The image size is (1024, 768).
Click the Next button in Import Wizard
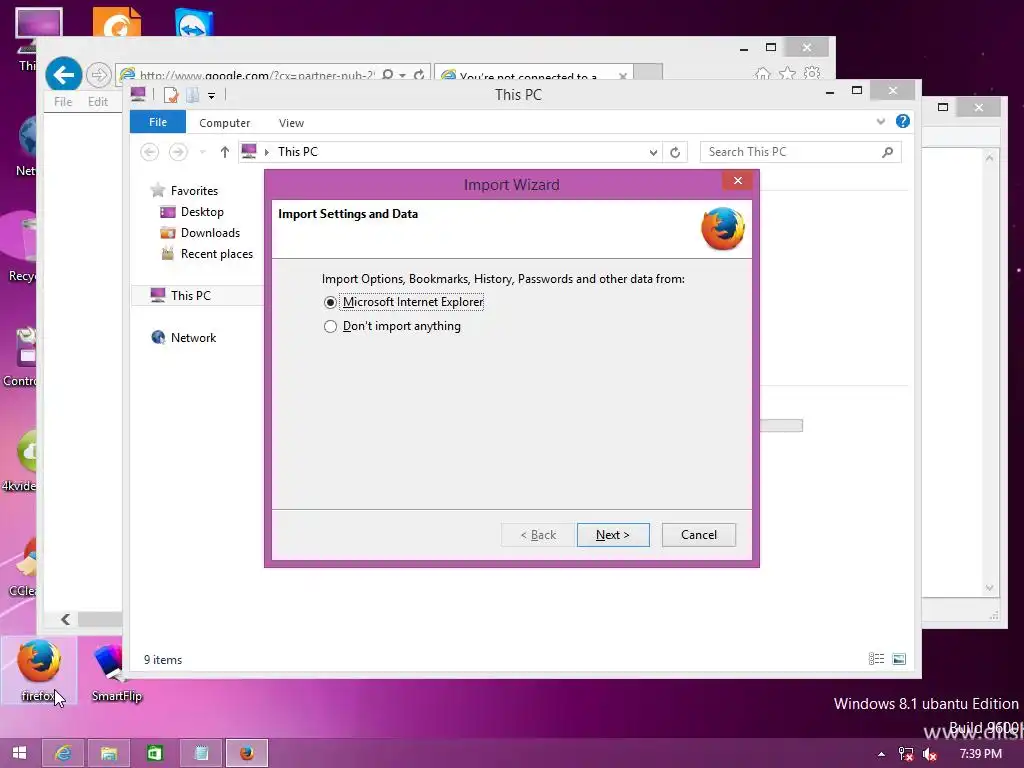[x=613, y=535]
